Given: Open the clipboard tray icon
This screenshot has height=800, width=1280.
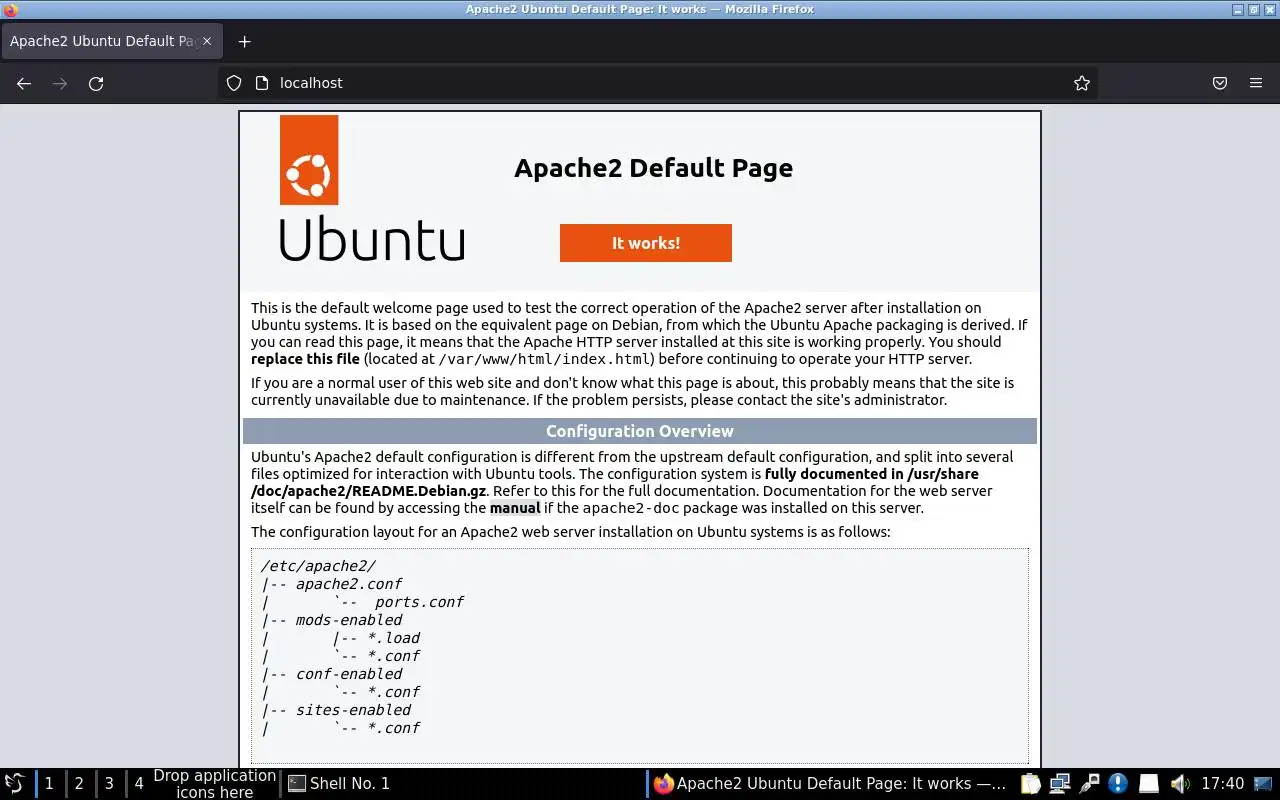Looking at the screenshot, I should [x=1031, y=784].
